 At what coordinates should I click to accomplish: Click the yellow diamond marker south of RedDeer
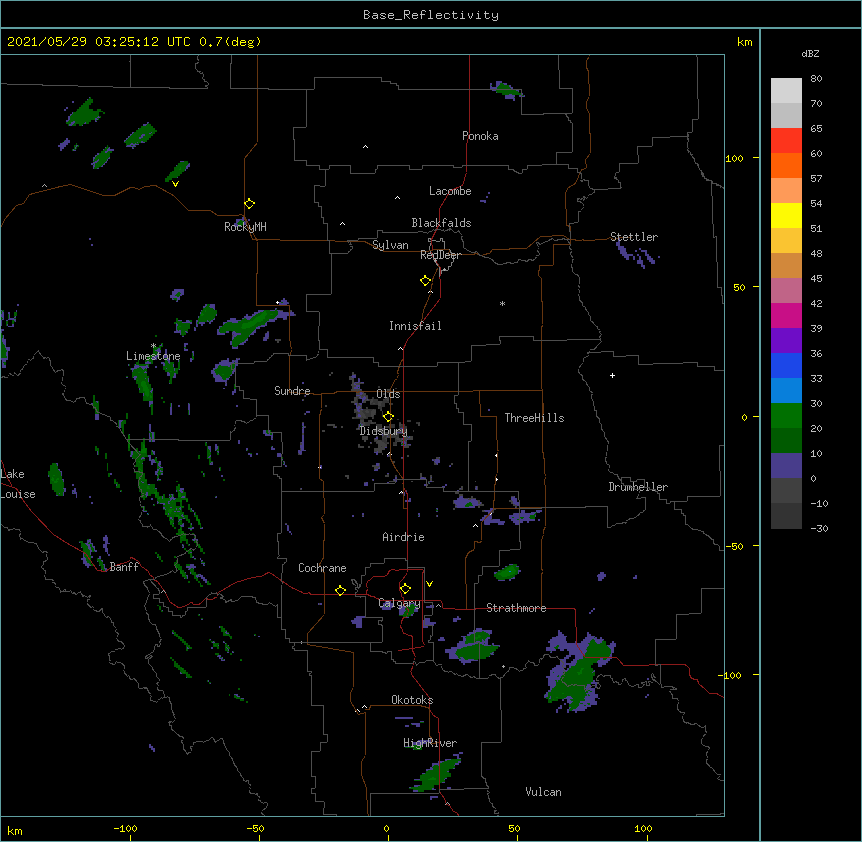point(426,281)
